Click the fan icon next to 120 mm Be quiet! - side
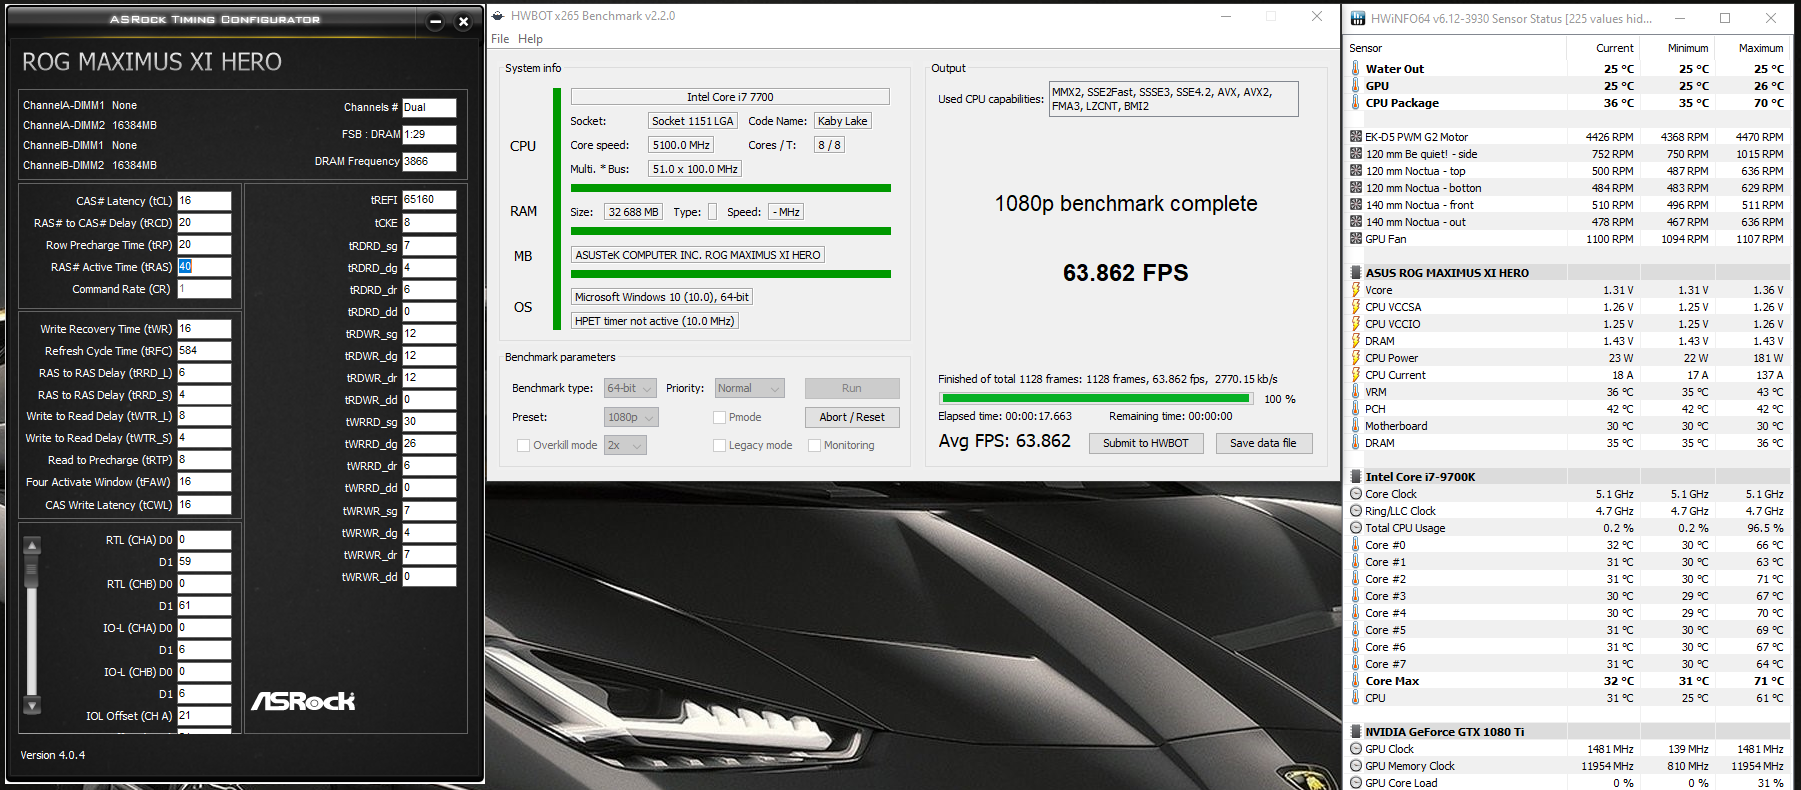This screenshot has width=1801, height=790. 1356,153
